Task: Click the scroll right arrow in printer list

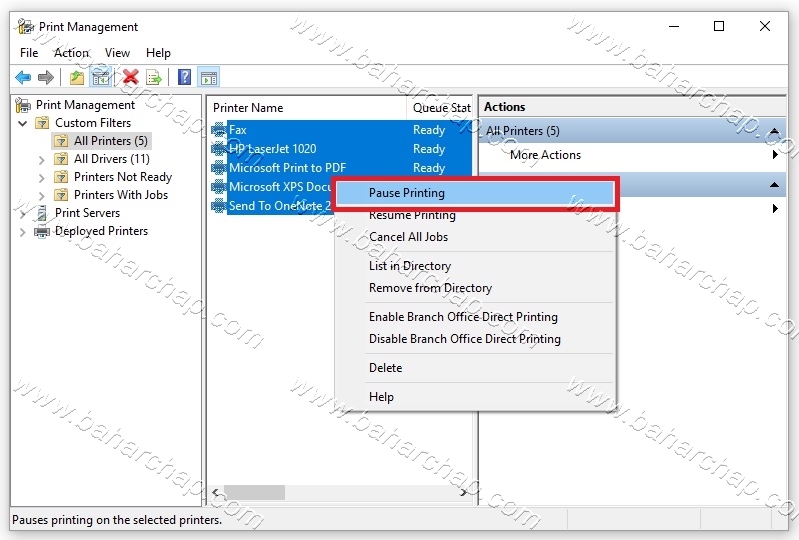Action: tap(464, 493)
